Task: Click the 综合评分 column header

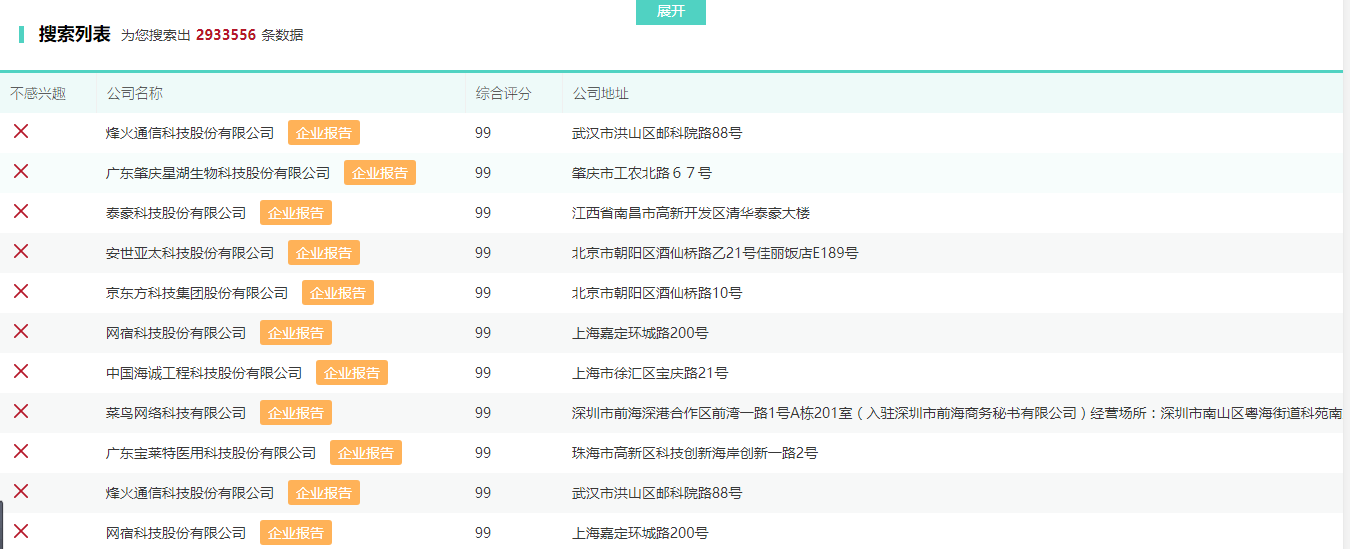Action: (504, 93)
